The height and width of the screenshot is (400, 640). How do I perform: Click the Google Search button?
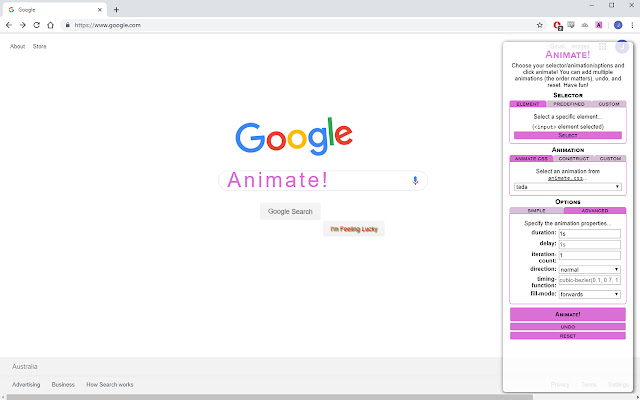(290, 211)
